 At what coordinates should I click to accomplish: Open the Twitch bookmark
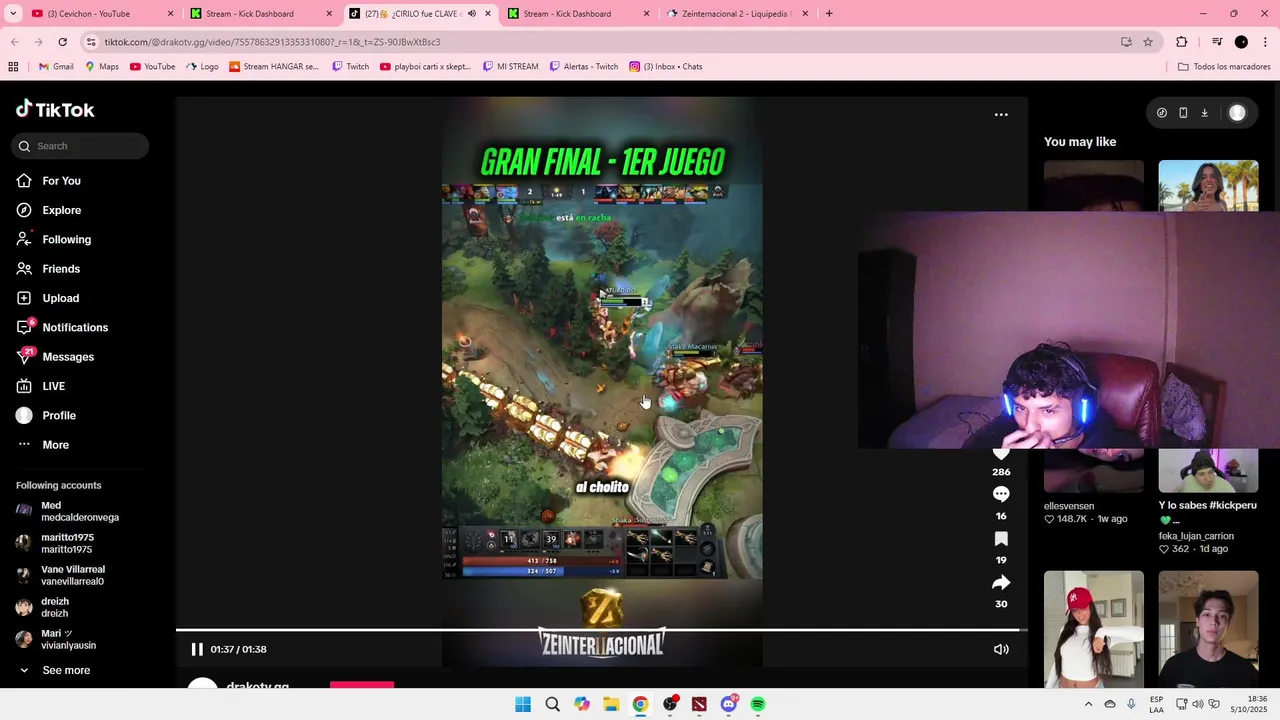[x=351, y=67]
